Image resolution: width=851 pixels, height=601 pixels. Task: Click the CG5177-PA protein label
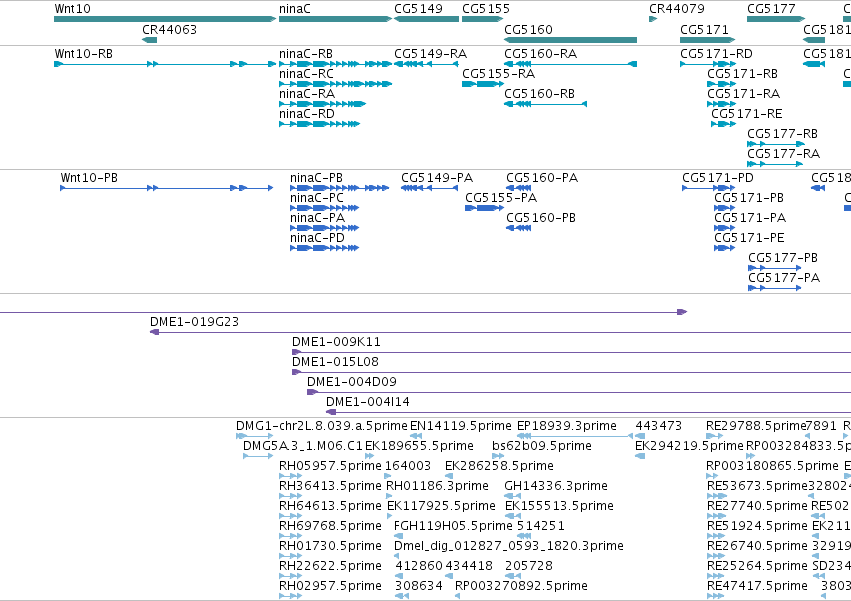coord(784,278)
